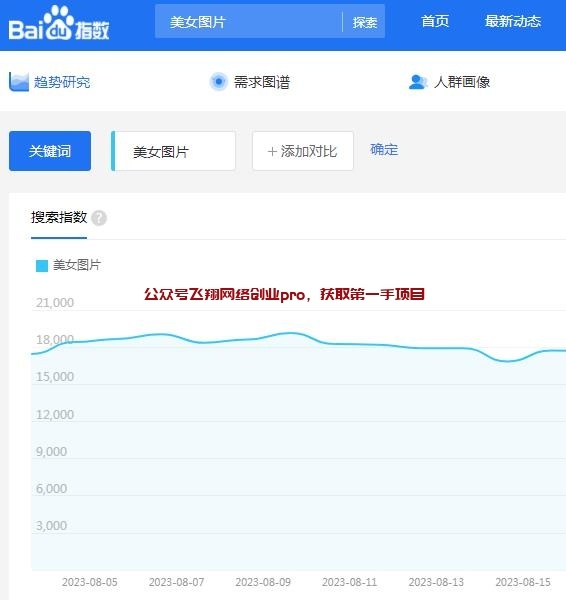
Task: Click the 15,000 axis label
Action: [x=55, y=377]
